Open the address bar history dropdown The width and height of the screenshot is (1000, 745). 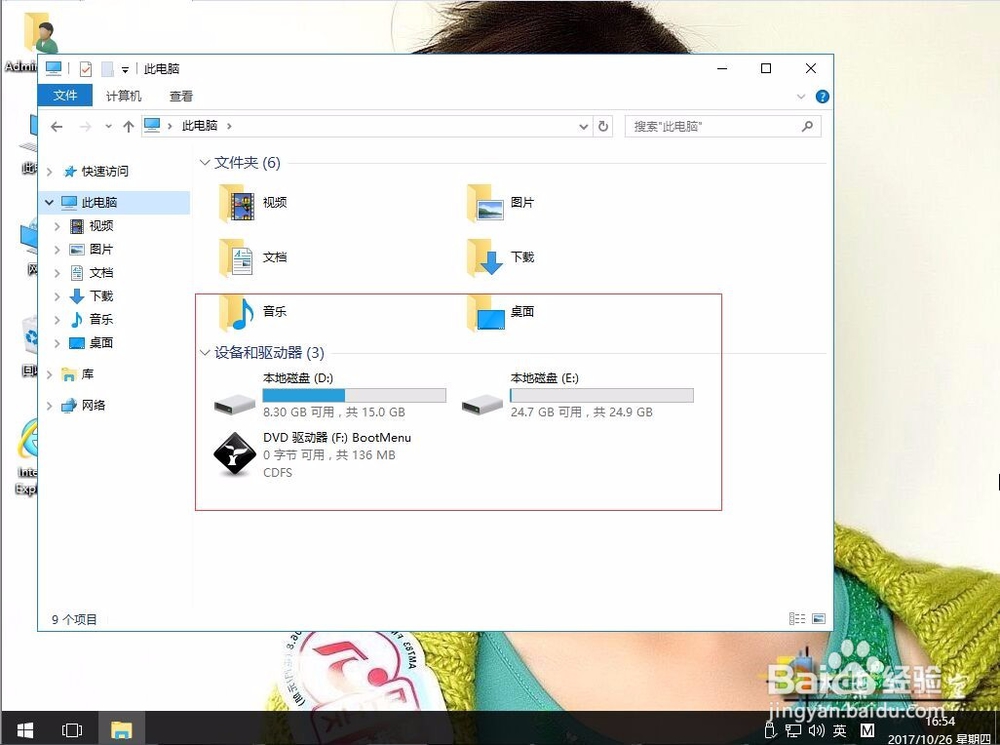pos(583,126)
